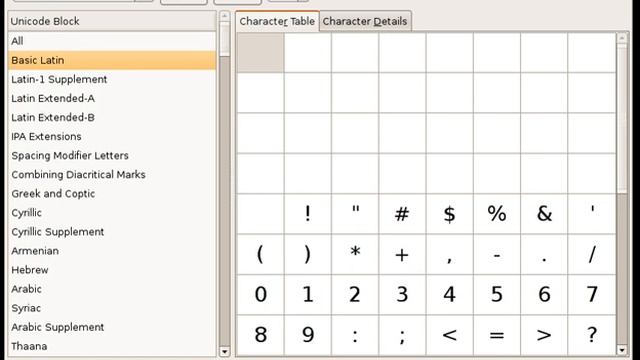Select the Armenian block

click(112, 251)
